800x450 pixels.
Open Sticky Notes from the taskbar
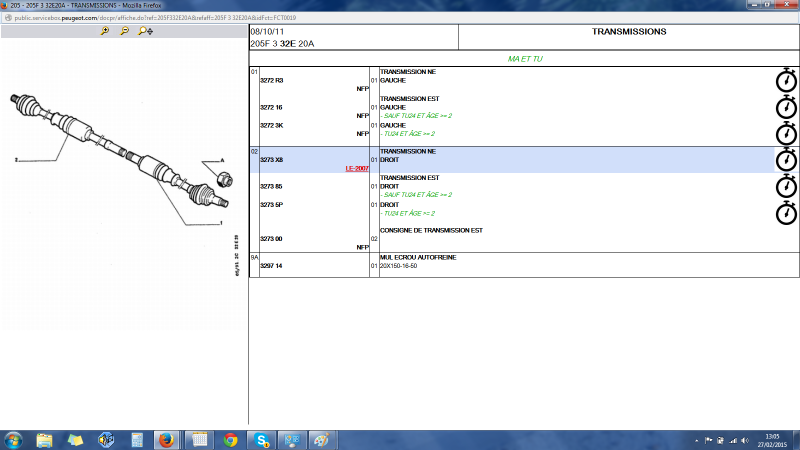pyautogui.click(x=75, y=440)
